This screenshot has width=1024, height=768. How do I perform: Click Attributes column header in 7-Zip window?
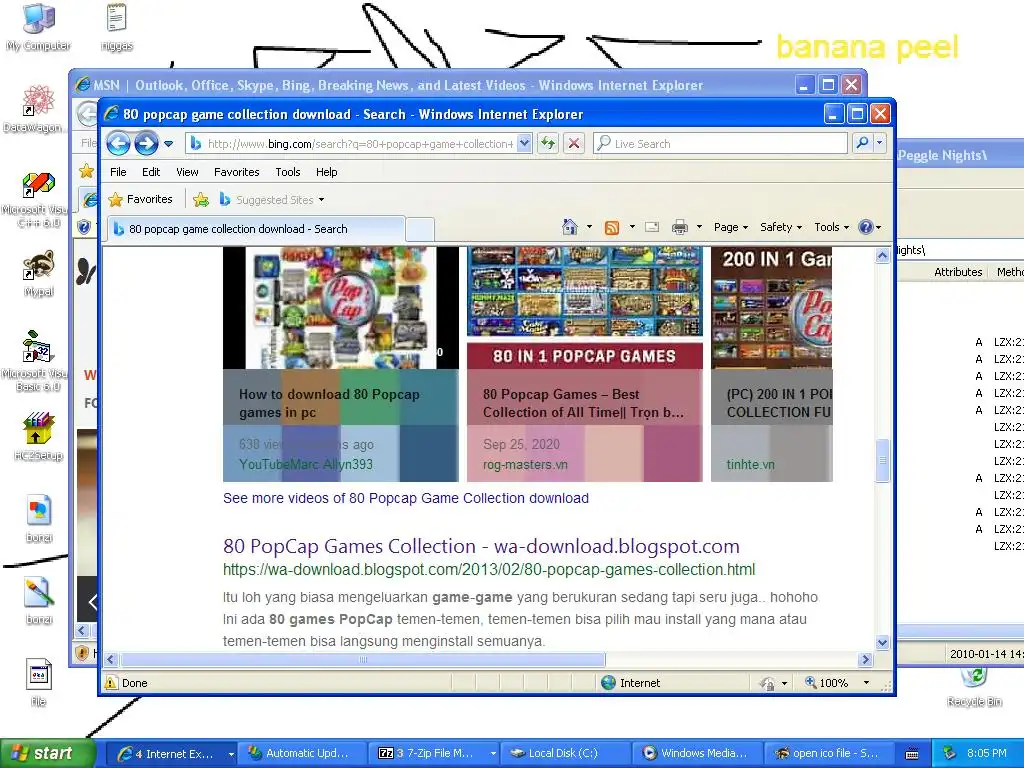(958, 272)
